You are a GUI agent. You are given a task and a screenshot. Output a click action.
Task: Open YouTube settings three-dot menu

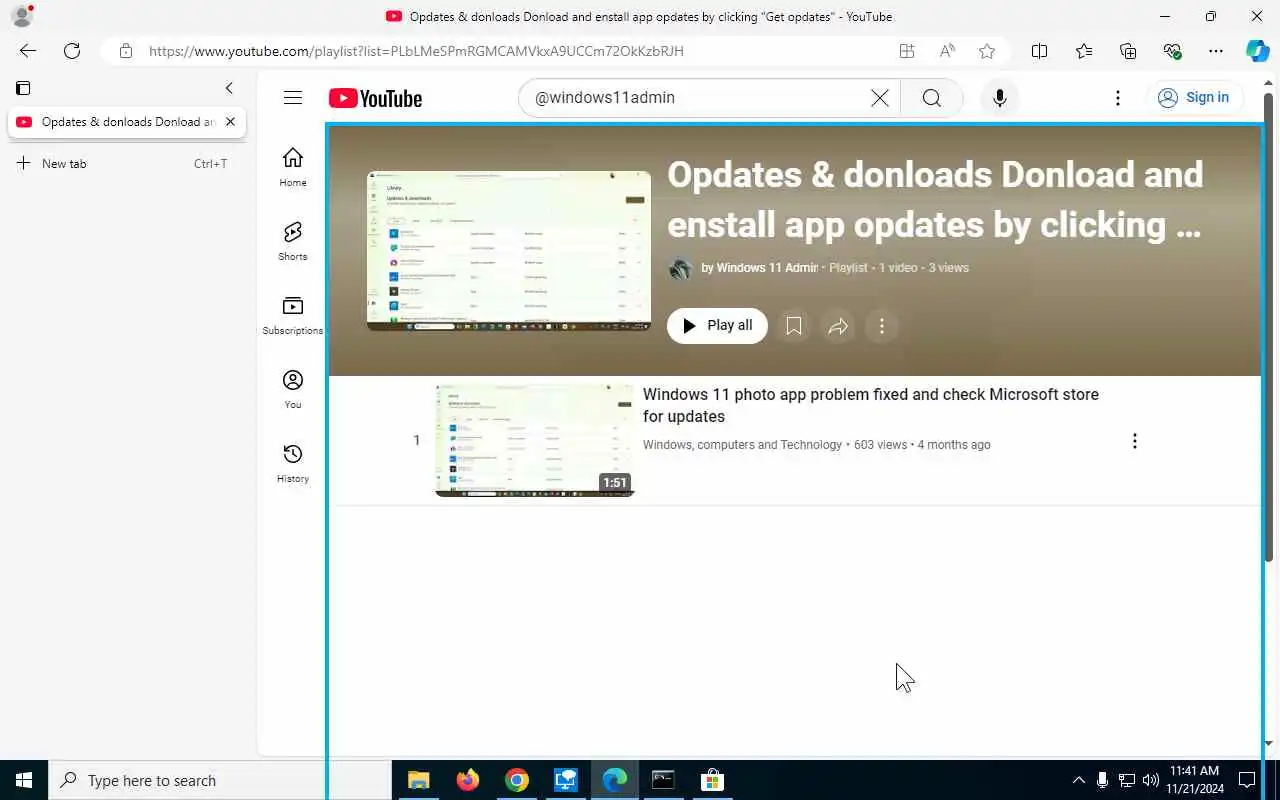[x=1118, y=98]
